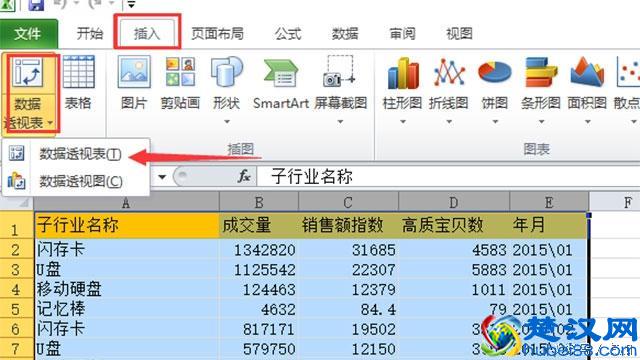Viewport: 640px width, 360px height.
Task: Open the quick access toolbar customize arrow
Action: 131,5
